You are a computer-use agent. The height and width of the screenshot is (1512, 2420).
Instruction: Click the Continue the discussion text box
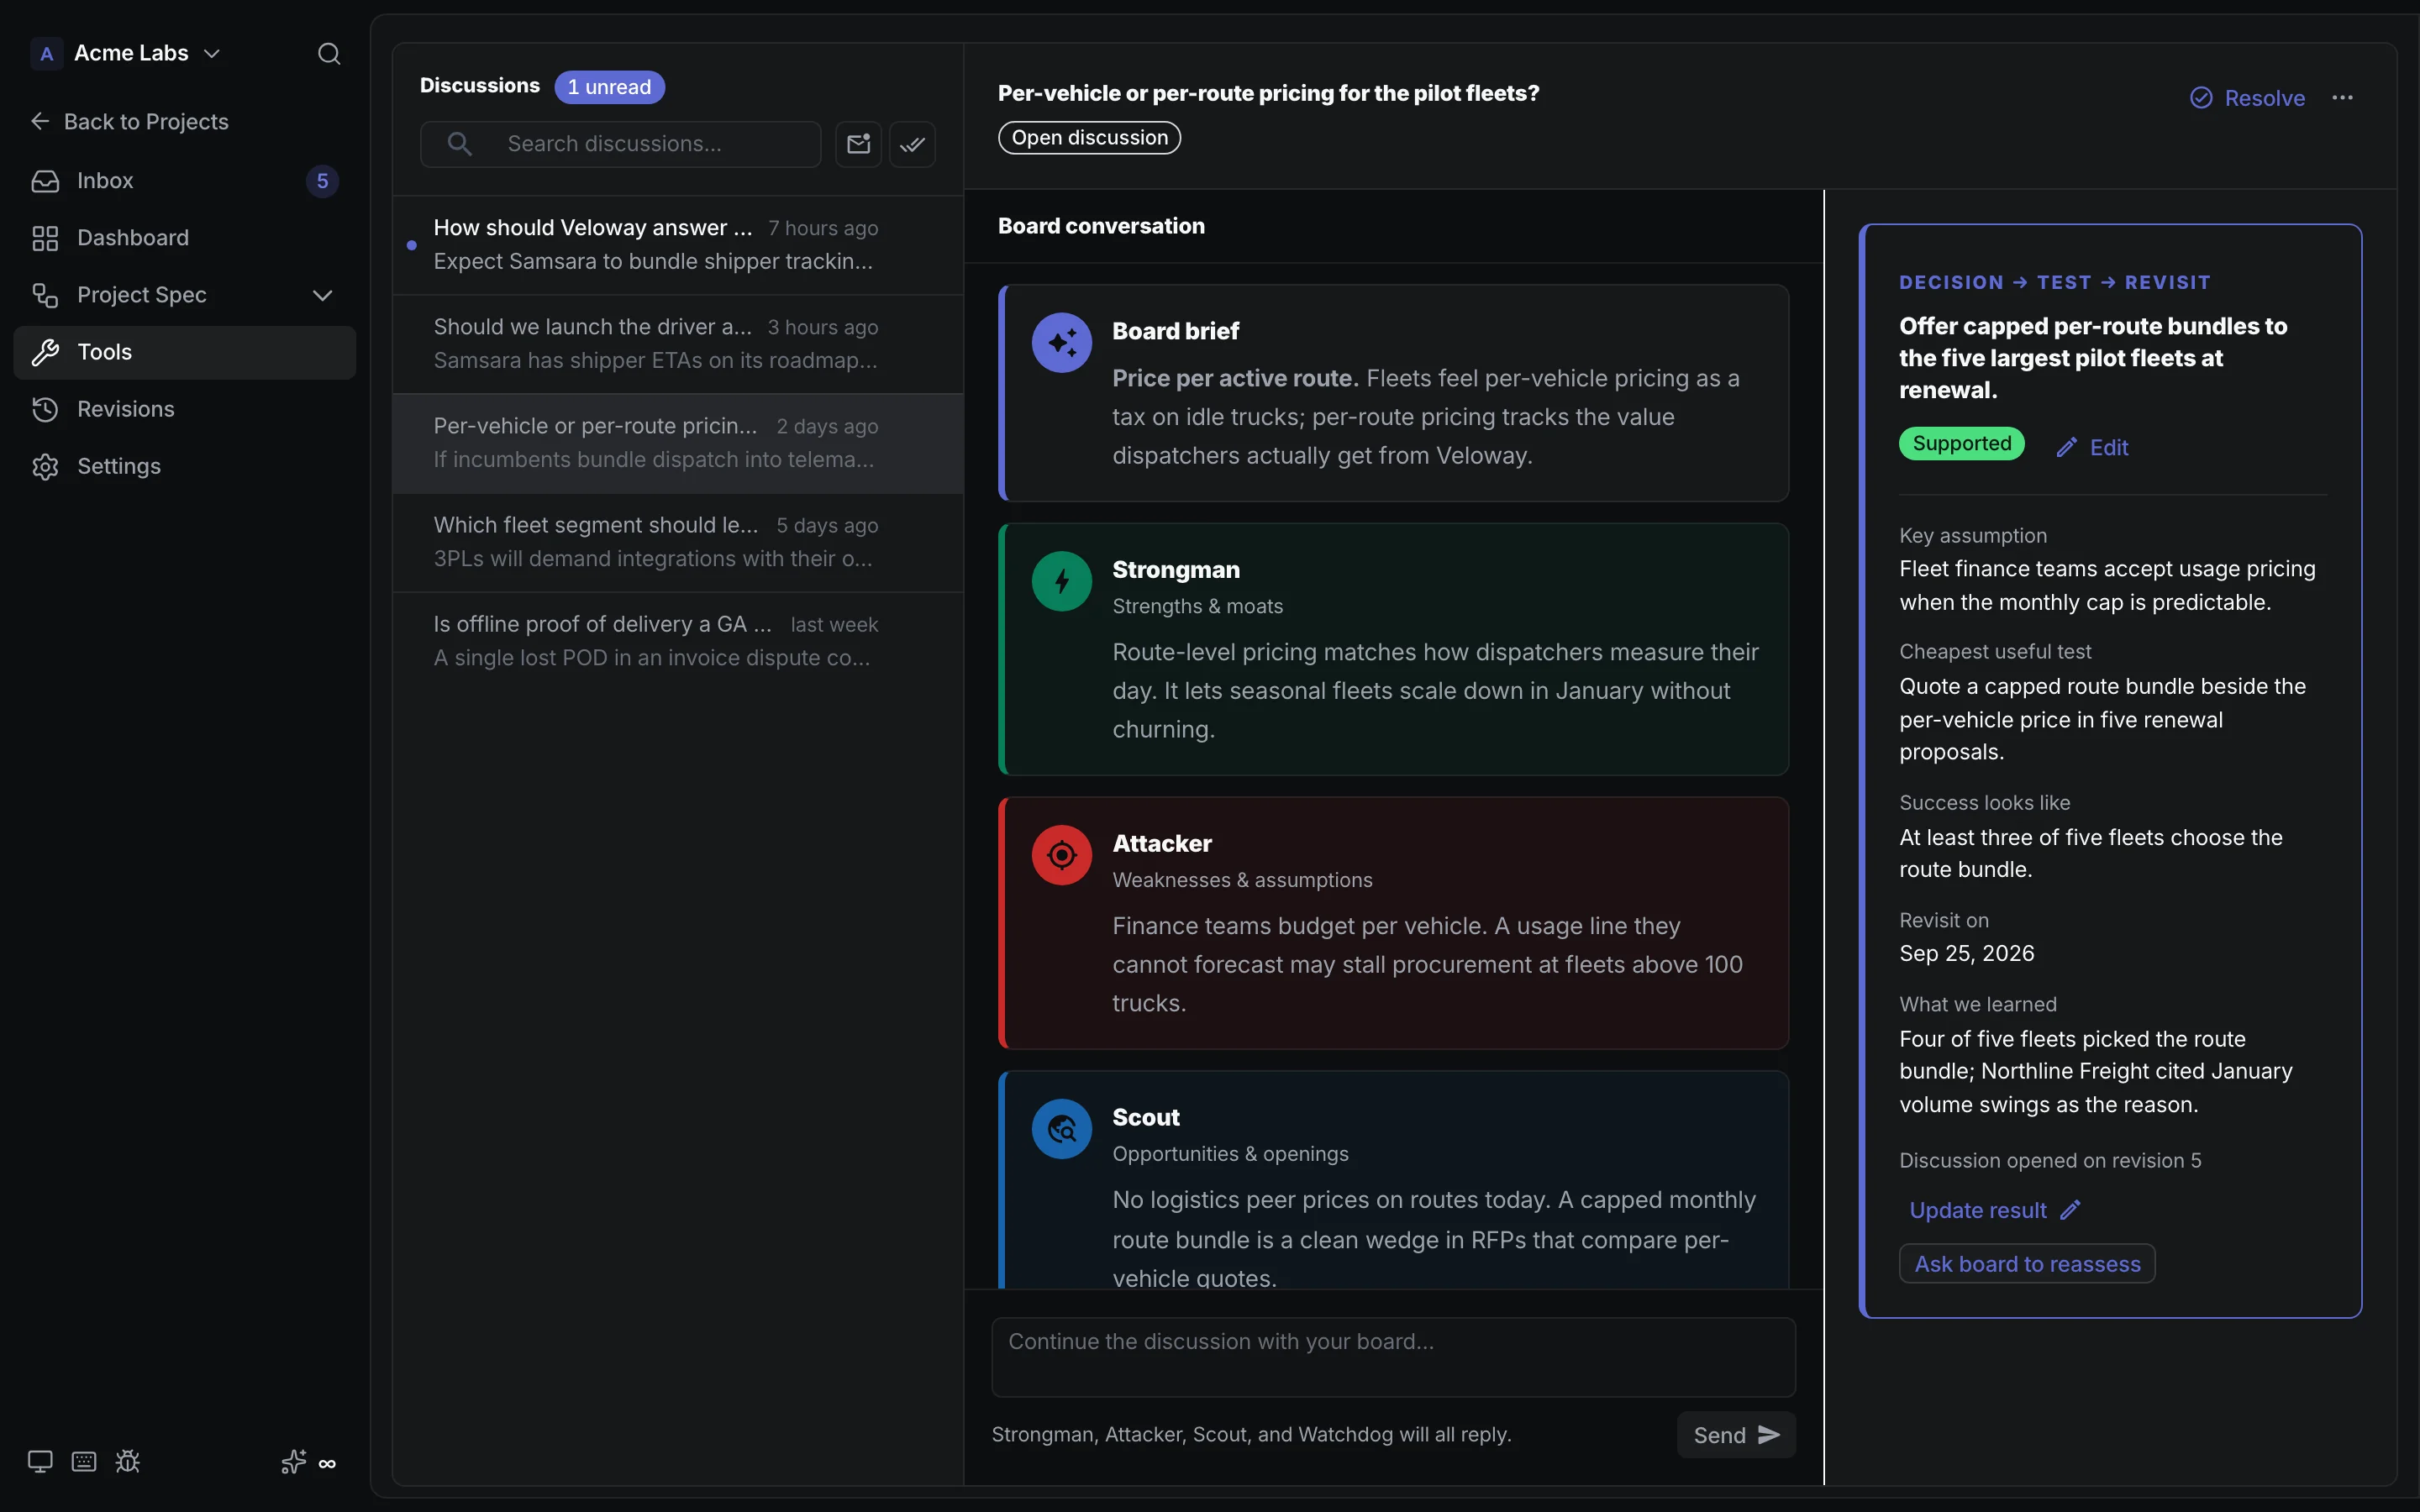coord(1393,1357)
